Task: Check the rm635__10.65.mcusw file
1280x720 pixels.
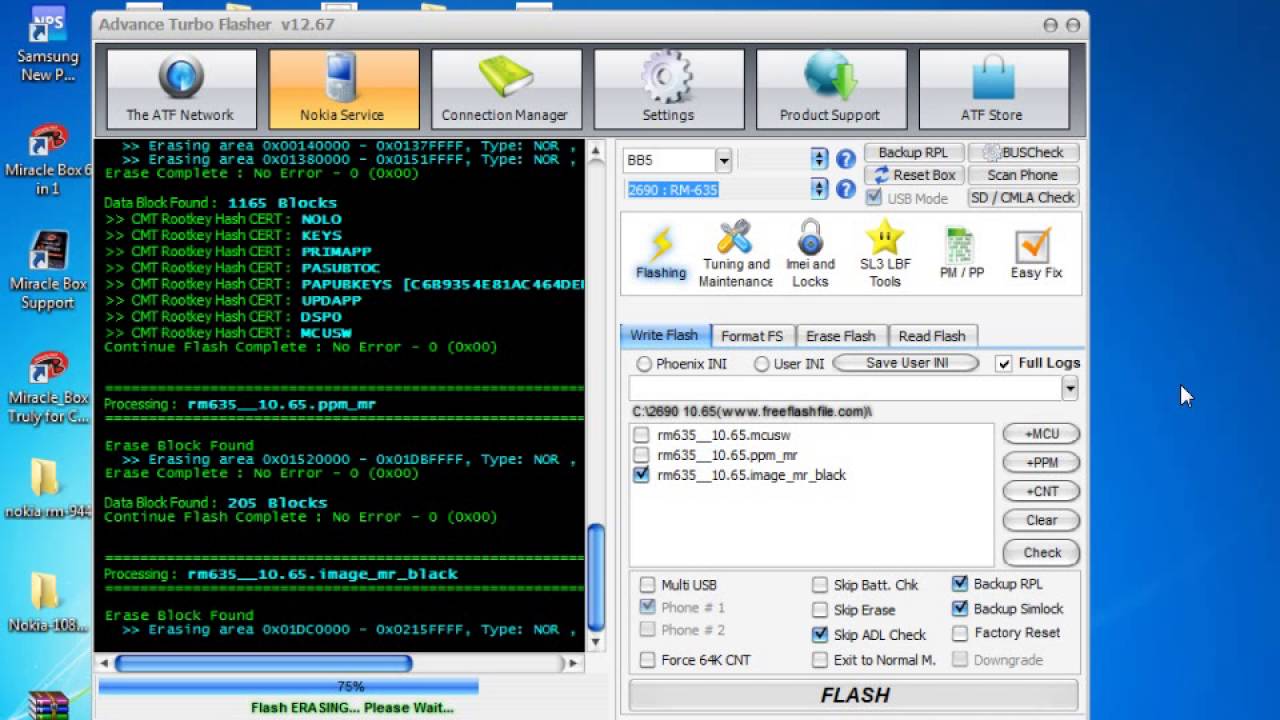Action: pyautogui.click(x=641, y=435)
